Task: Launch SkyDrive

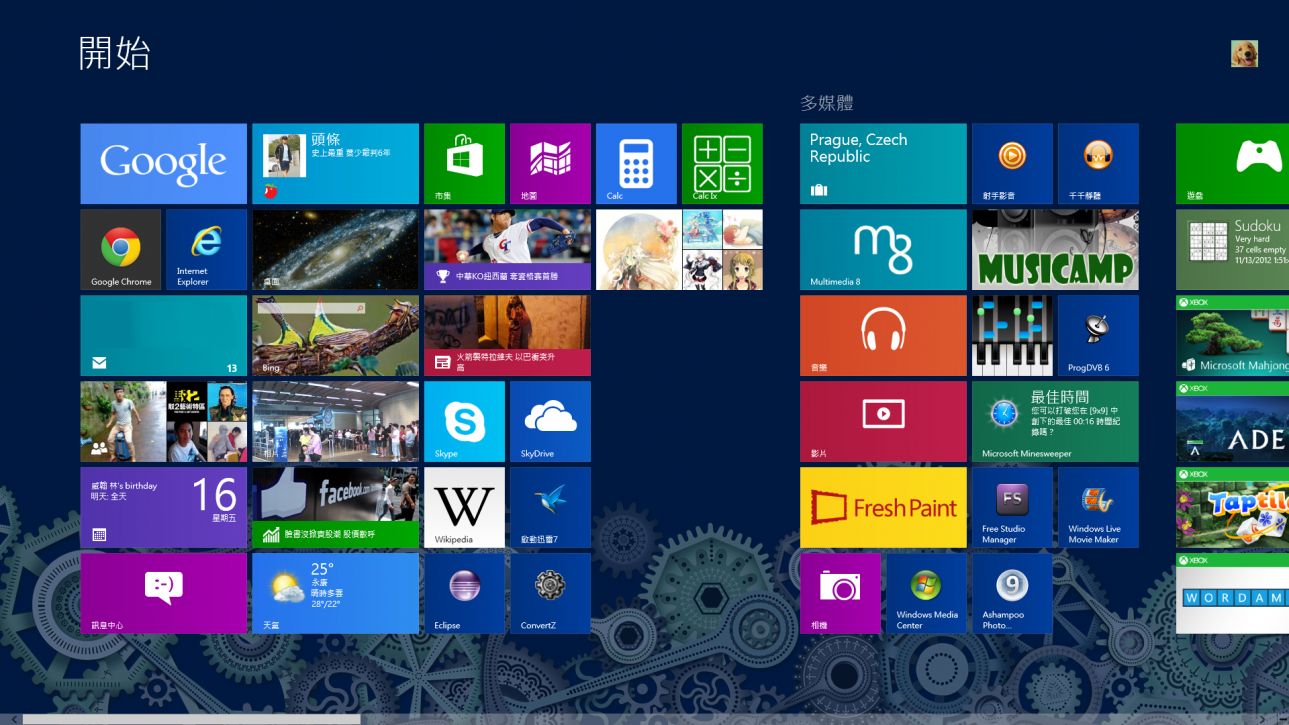Action: (x=549, y=421)
